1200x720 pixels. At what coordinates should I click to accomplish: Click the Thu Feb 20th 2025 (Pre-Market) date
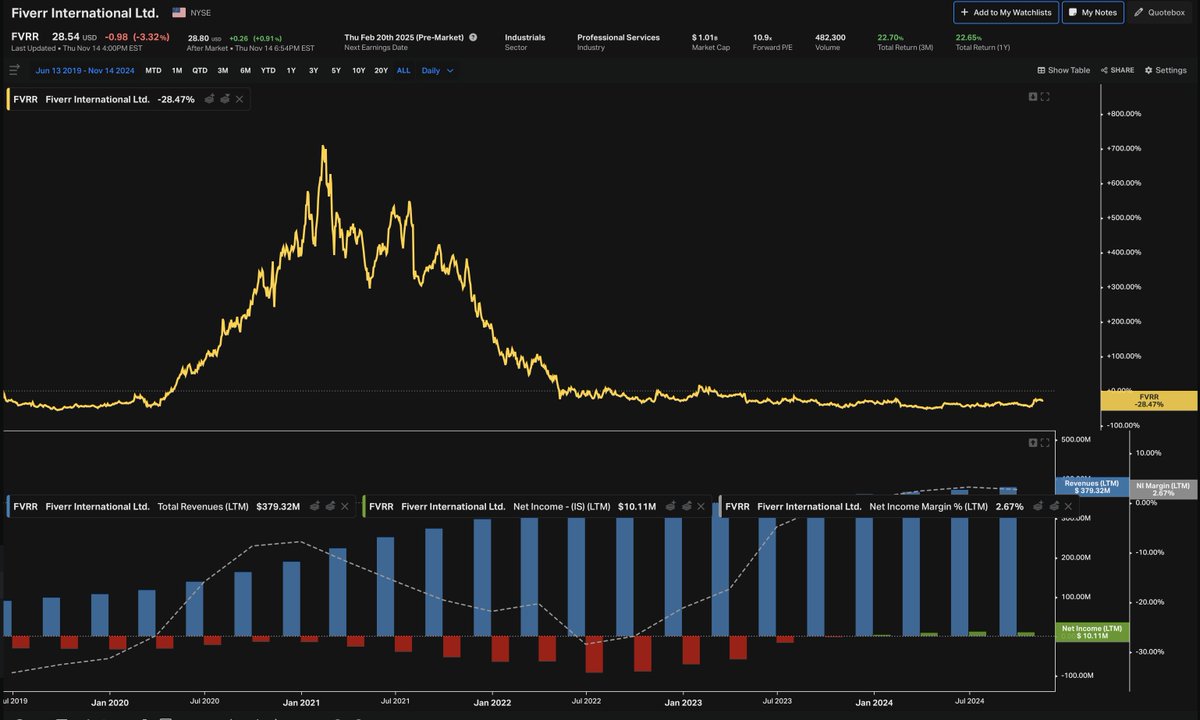(x=404, y=37)
